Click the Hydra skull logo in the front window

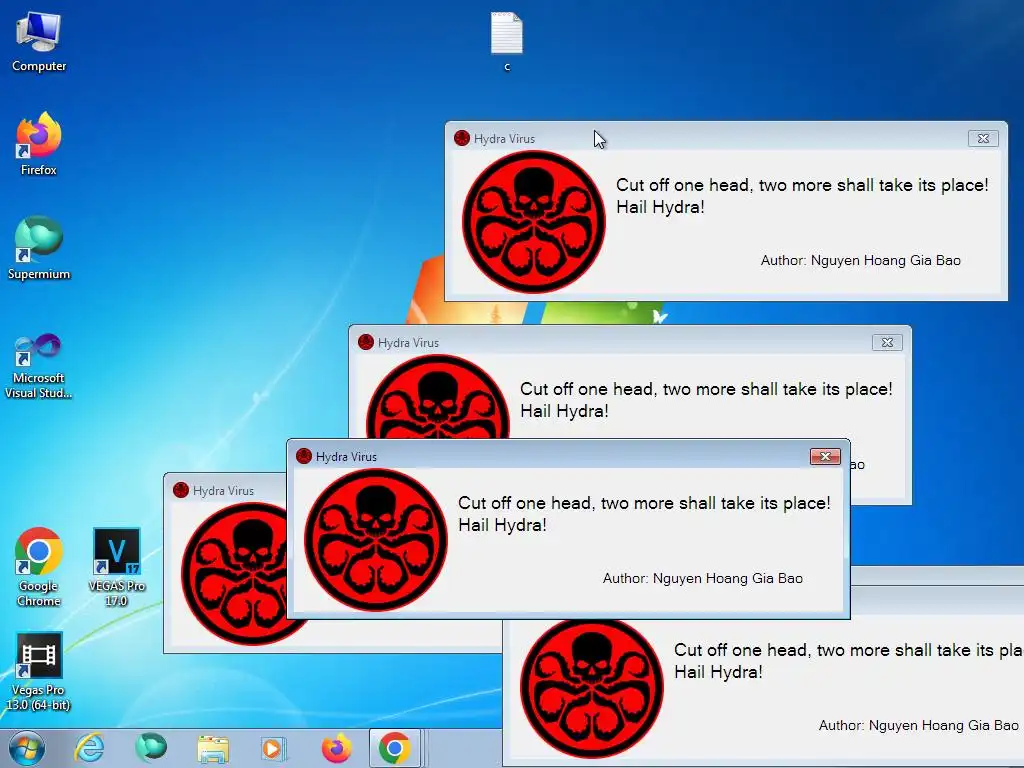click(x=376, y=540)
